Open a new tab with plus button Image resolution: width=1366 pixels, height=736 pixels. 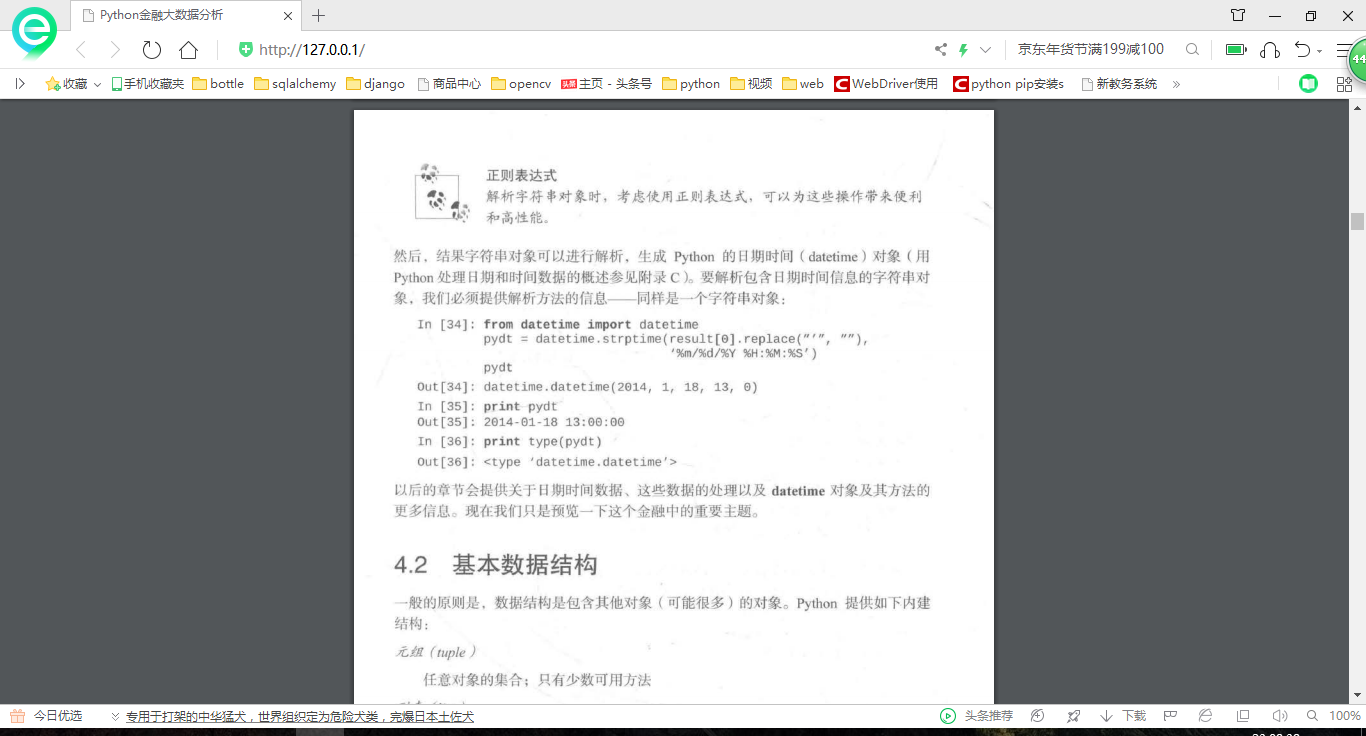pyautogui.click(x=319, y=15)
